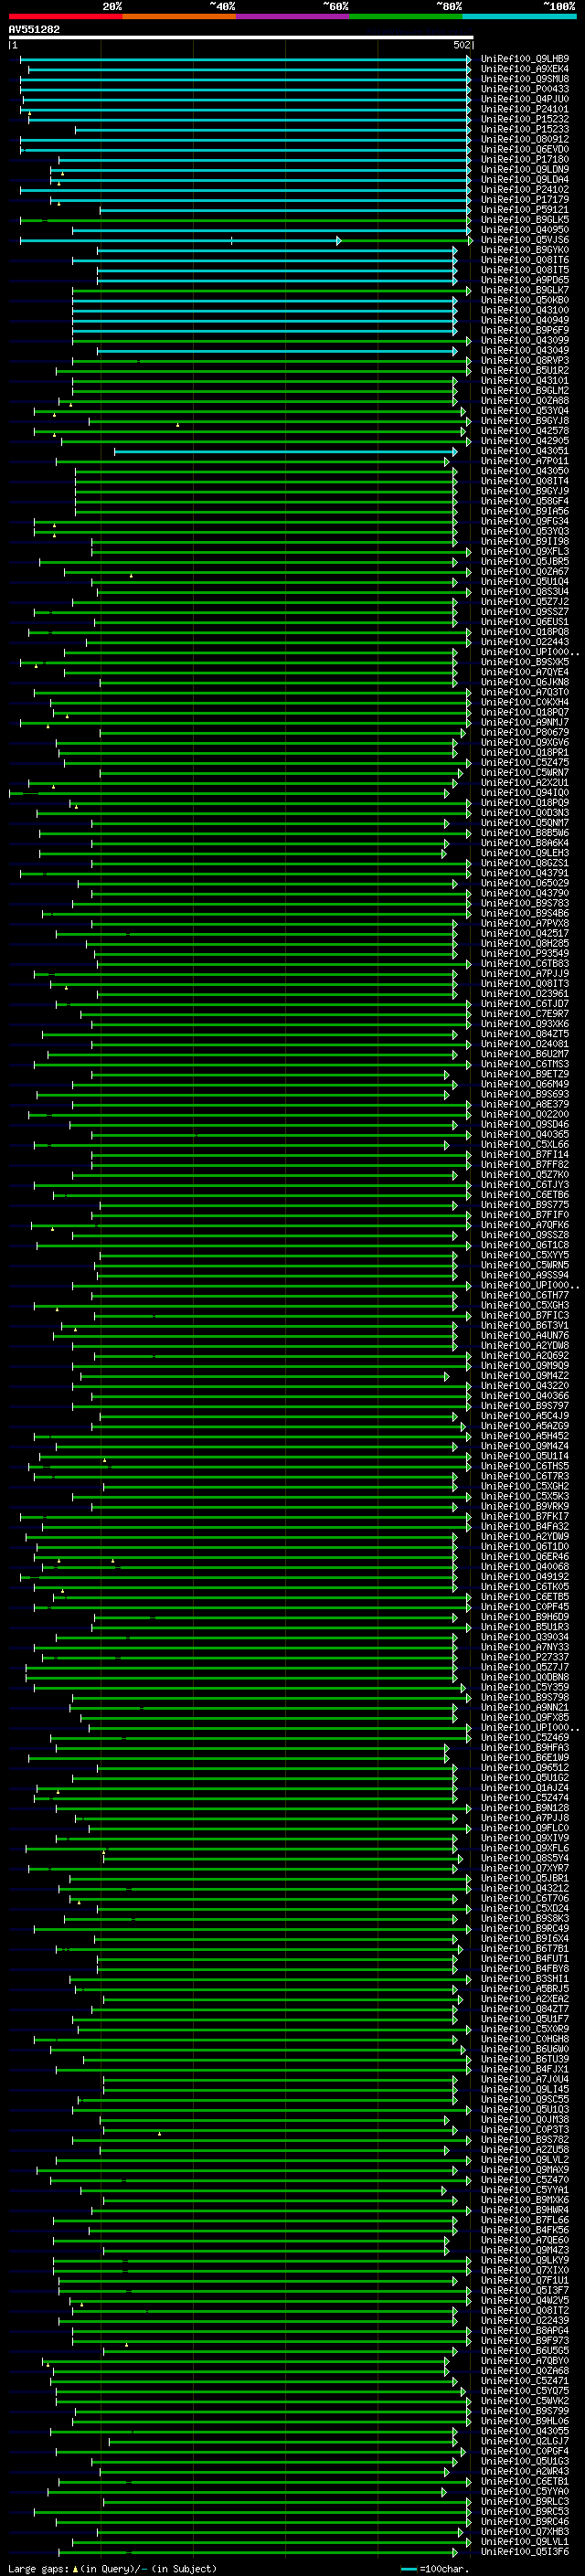Open hit UniRef100_A9XEK4
This screenshot has width=585, height=2576.
click(x=525, y=69)
